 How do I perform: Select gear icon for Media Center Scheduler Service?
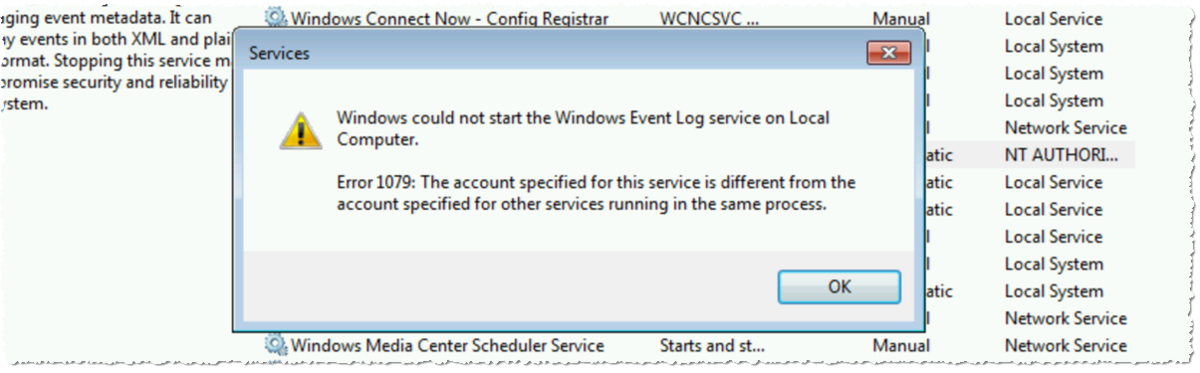(275, 345)
